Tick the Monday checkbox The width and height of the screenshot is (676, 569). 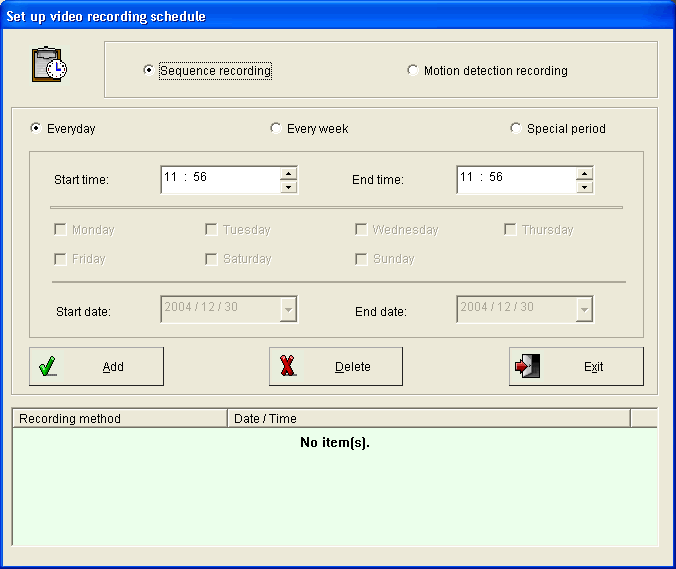pos(61,230)
